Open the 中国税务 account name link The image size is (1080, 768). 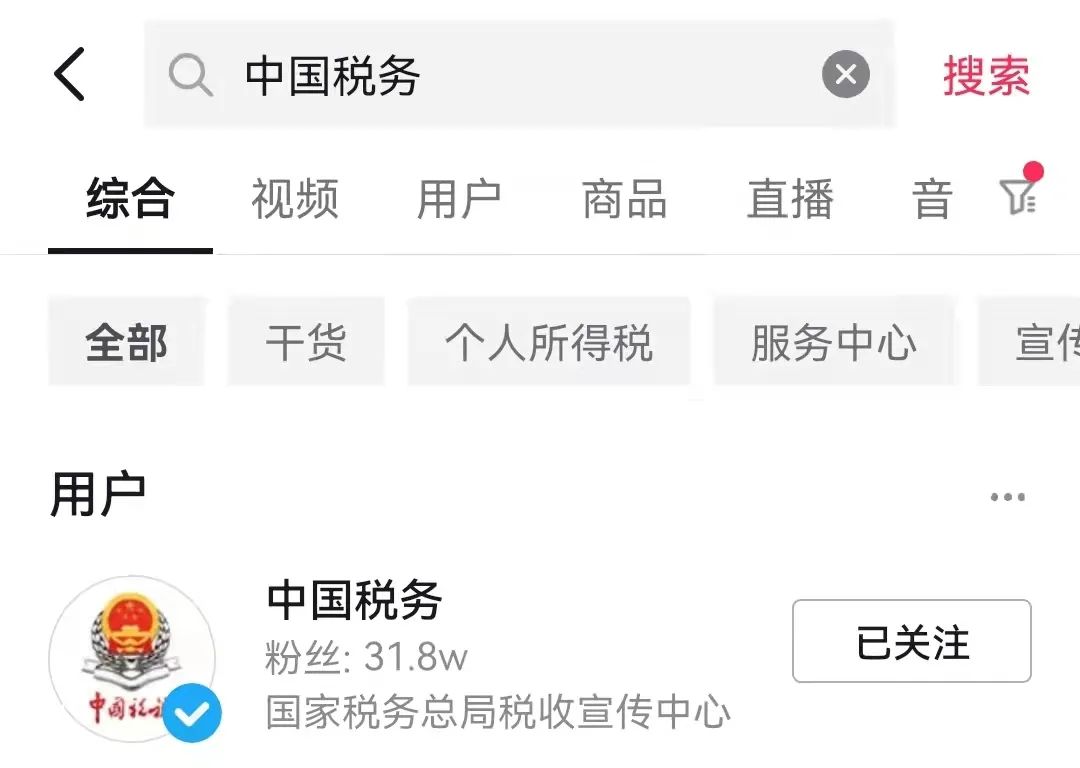[355, 600]
